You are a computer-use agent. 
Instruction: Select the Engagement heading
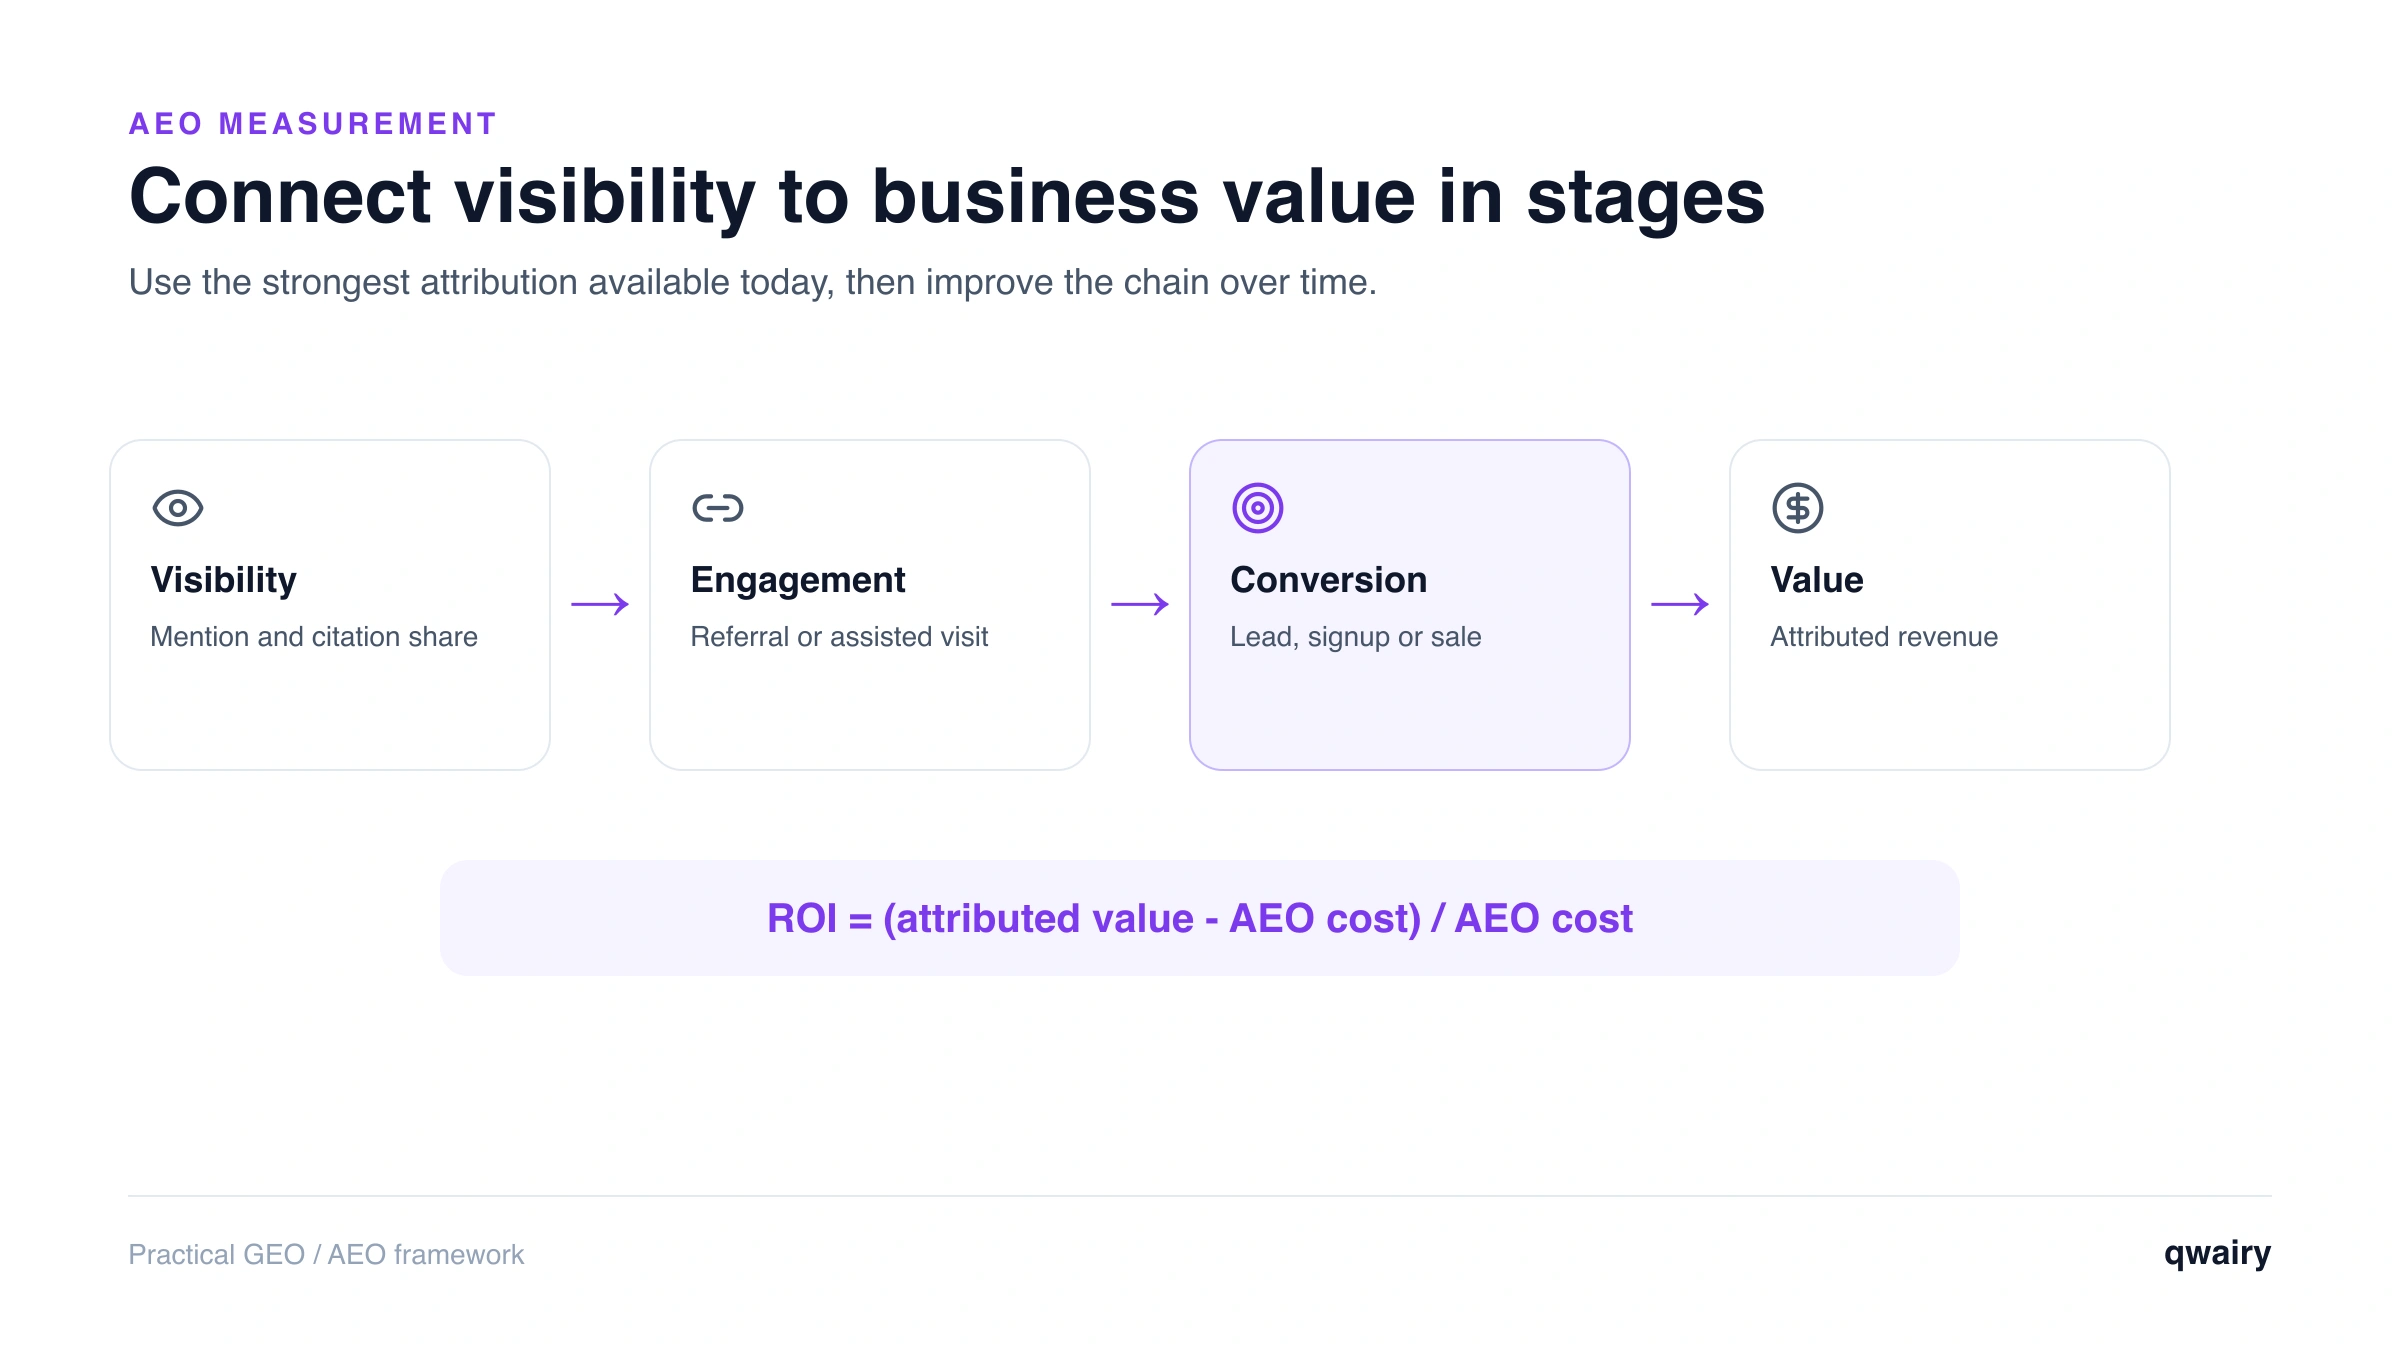click(798, 580)
